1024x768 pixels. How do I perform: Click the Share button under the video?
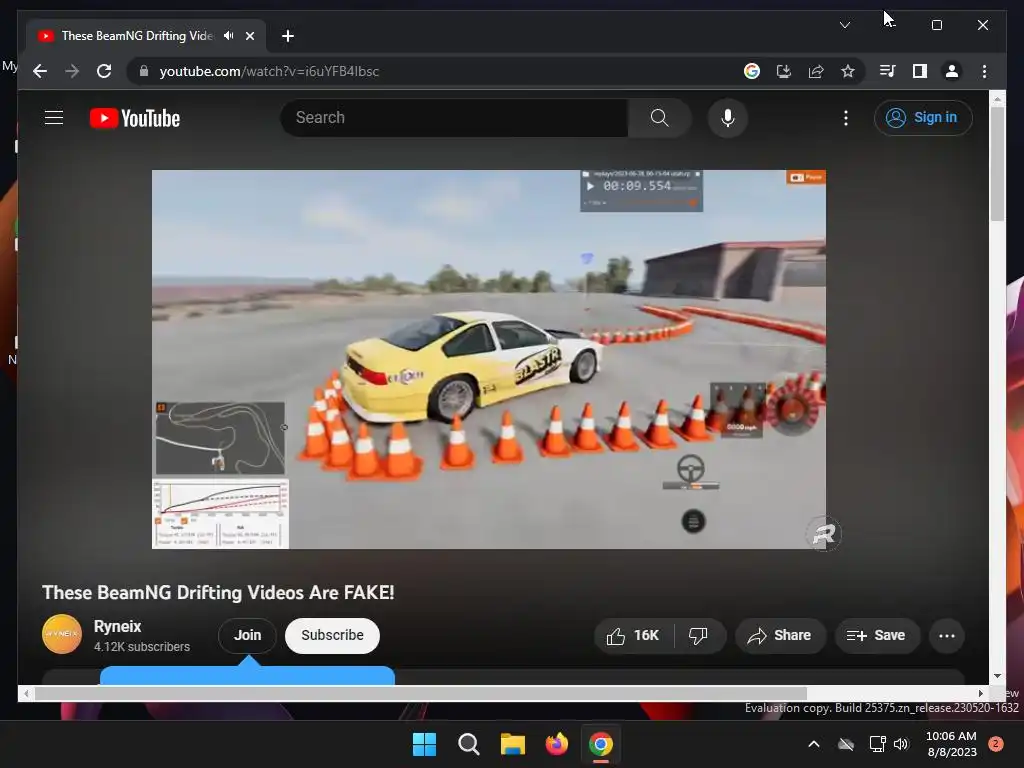coord(780,635)
